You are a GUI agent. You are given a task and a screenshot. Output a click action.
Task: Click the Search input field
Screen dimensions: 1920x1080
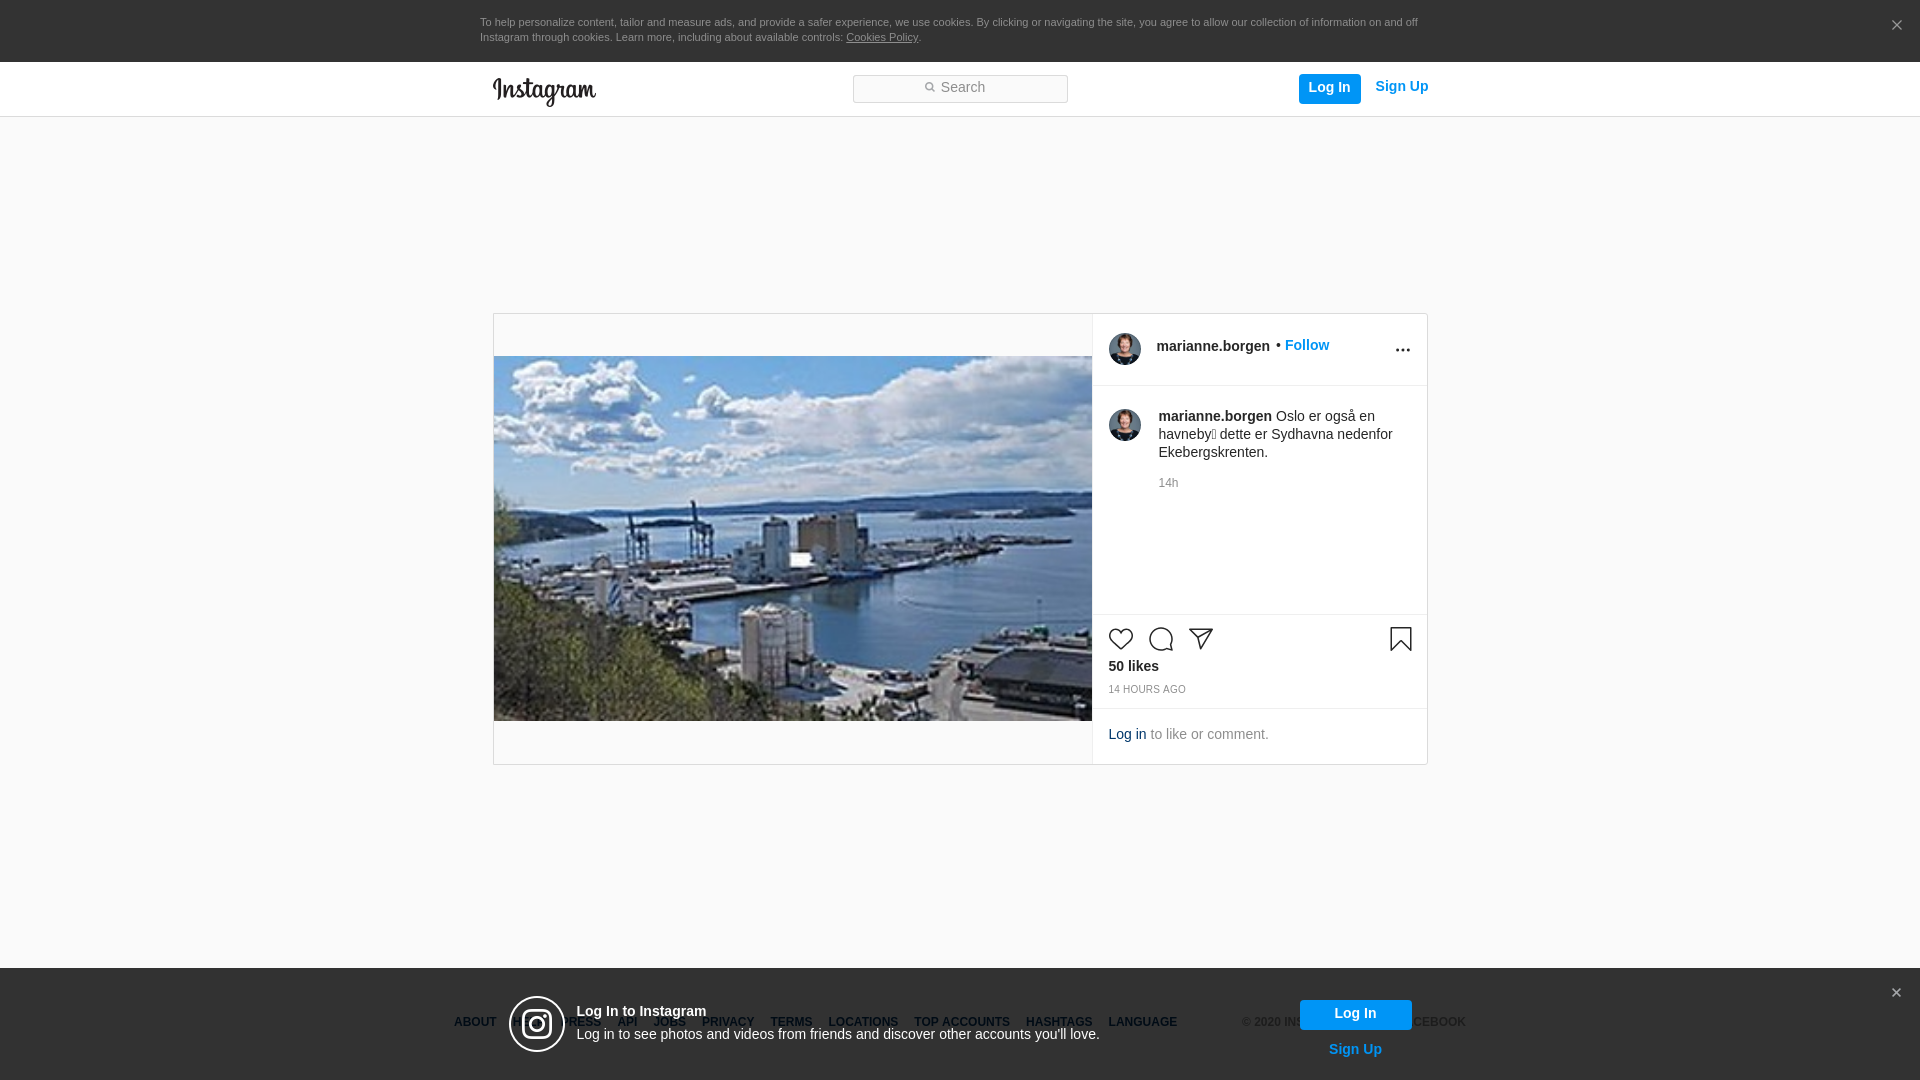coord(960,89)
